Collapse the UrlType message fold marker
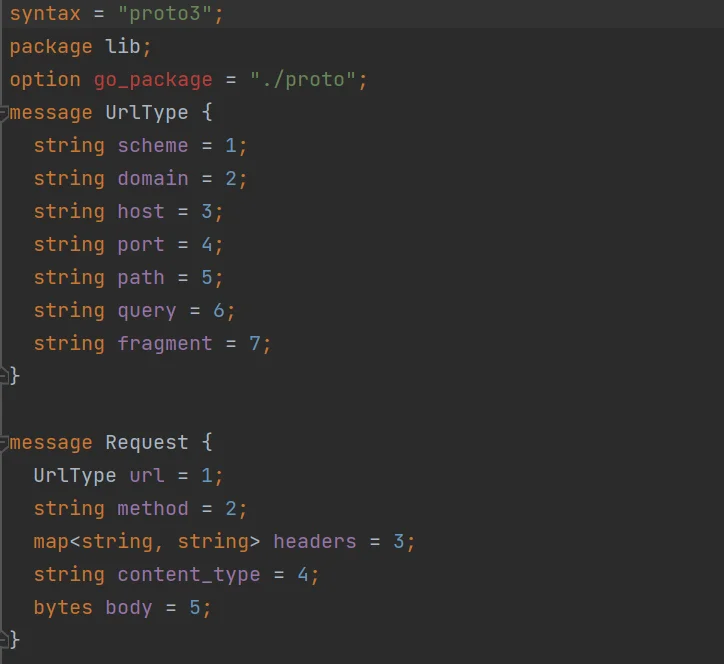The width and height of the screenshot is (724, 664). point(4,113)
